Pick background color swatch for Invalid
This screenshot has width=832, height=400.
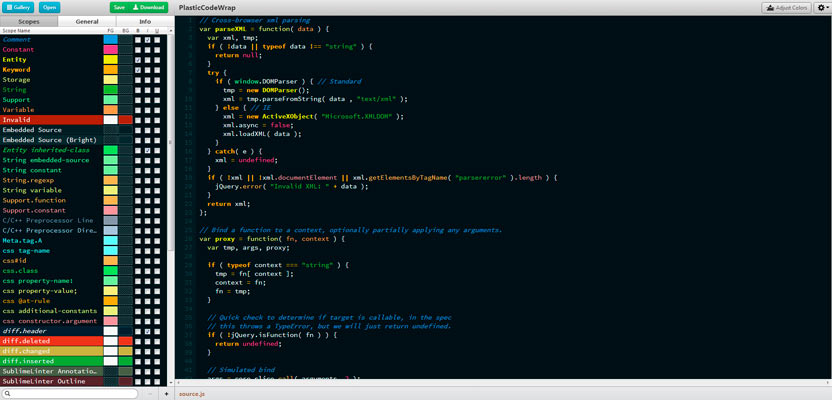[125, 120]
